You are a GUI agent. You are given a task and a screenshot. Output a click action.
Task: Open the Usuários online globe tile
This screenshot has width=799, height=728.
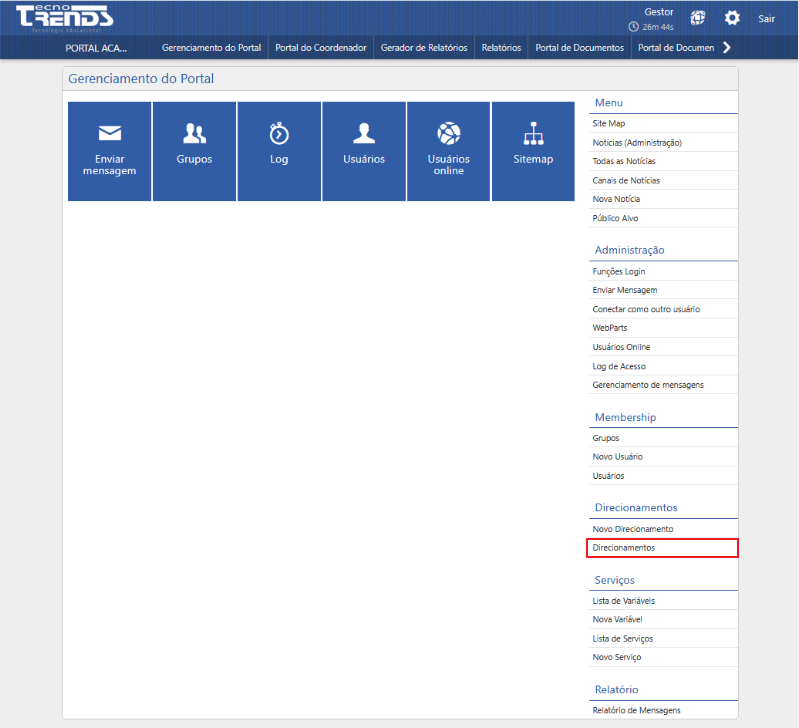pos(448,151)
